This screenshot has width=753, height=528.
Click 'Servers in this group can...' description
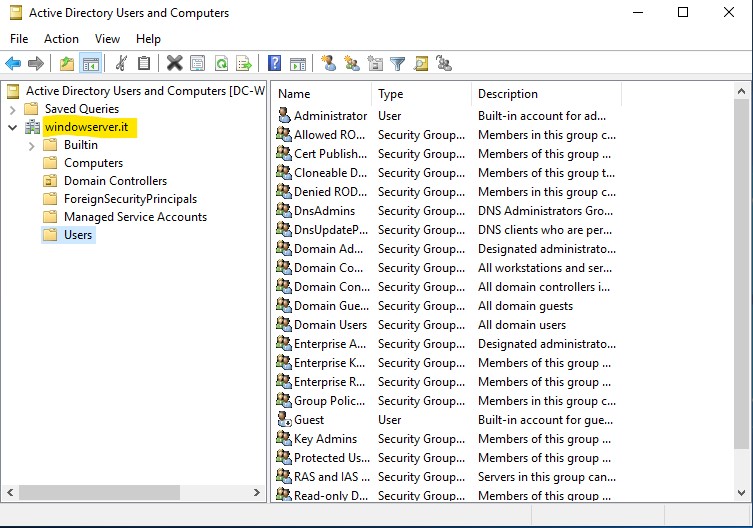tap(547, 477)
